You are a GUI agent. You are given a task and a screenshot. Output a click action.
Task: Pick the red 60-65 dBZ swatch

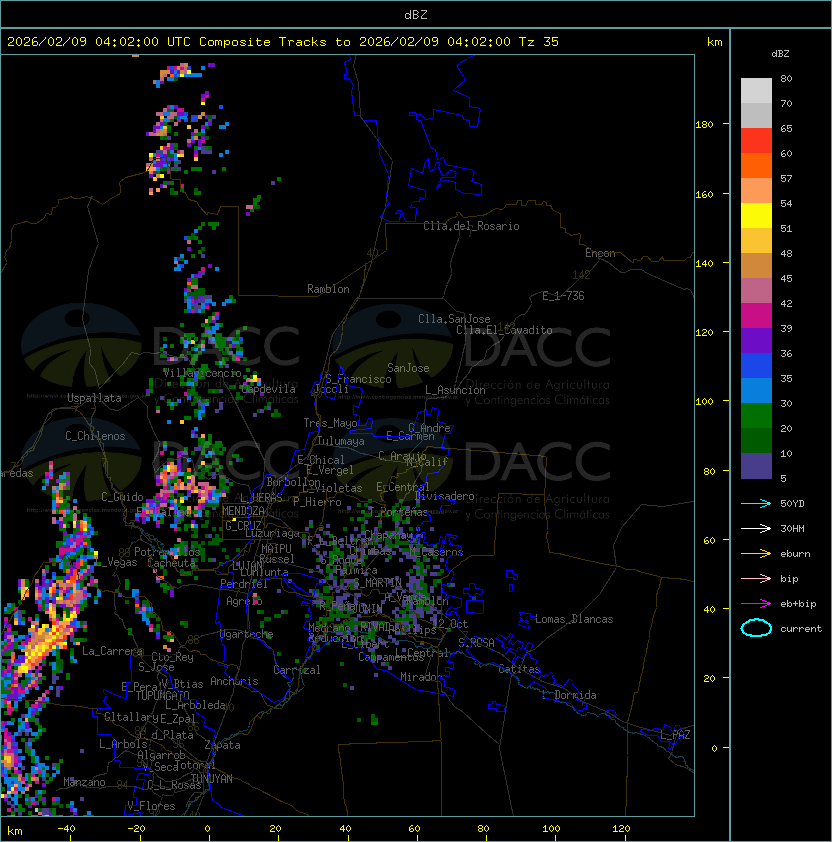point(756,141)
